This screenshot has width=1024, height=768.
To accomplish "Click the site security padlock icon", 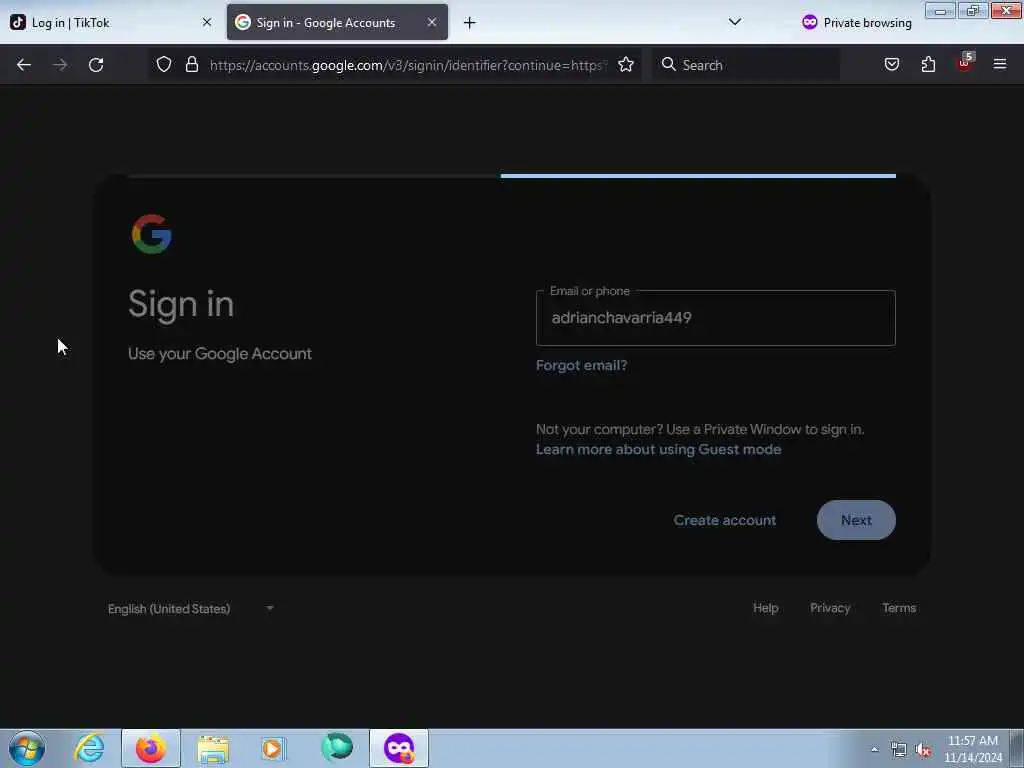I will pyautogui.click(x=191, y=64).
